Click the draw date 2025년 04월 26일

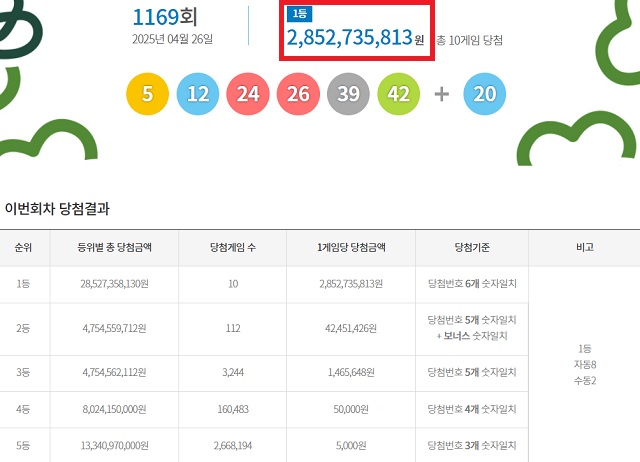172,39
